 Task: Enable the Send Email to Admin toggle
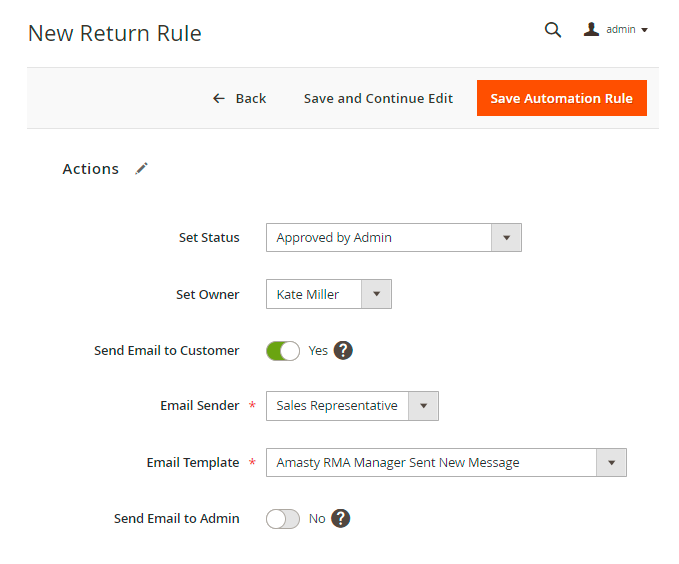pos(283,519)
